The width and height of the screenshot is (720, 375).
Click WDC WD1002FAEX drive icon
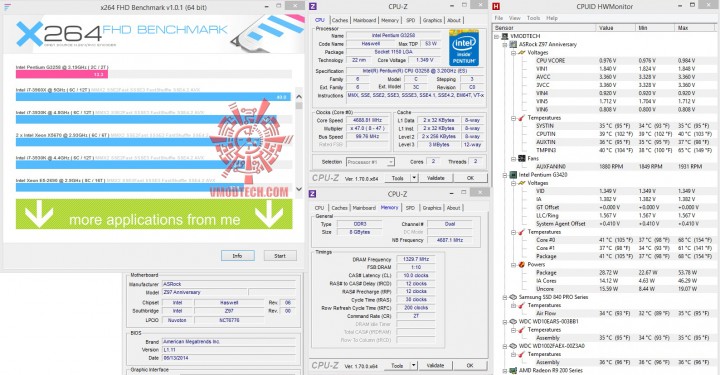(513, 346)
